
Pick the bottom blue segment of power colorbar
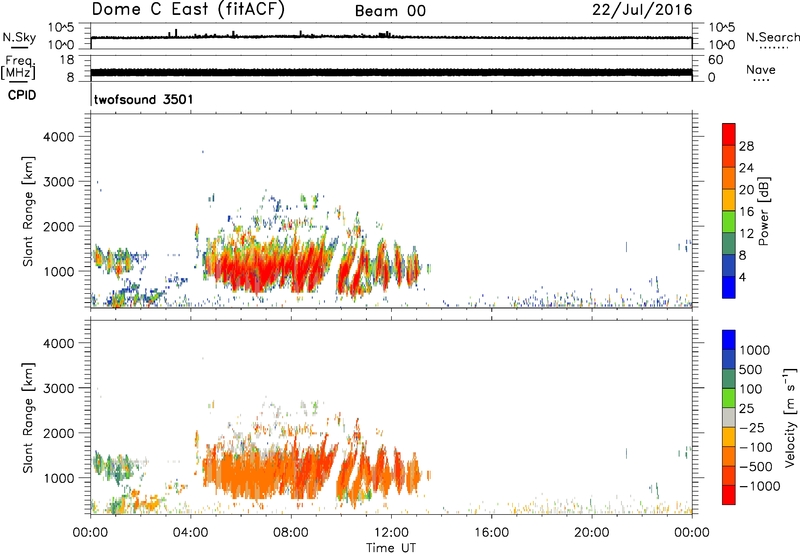[729, 287]
